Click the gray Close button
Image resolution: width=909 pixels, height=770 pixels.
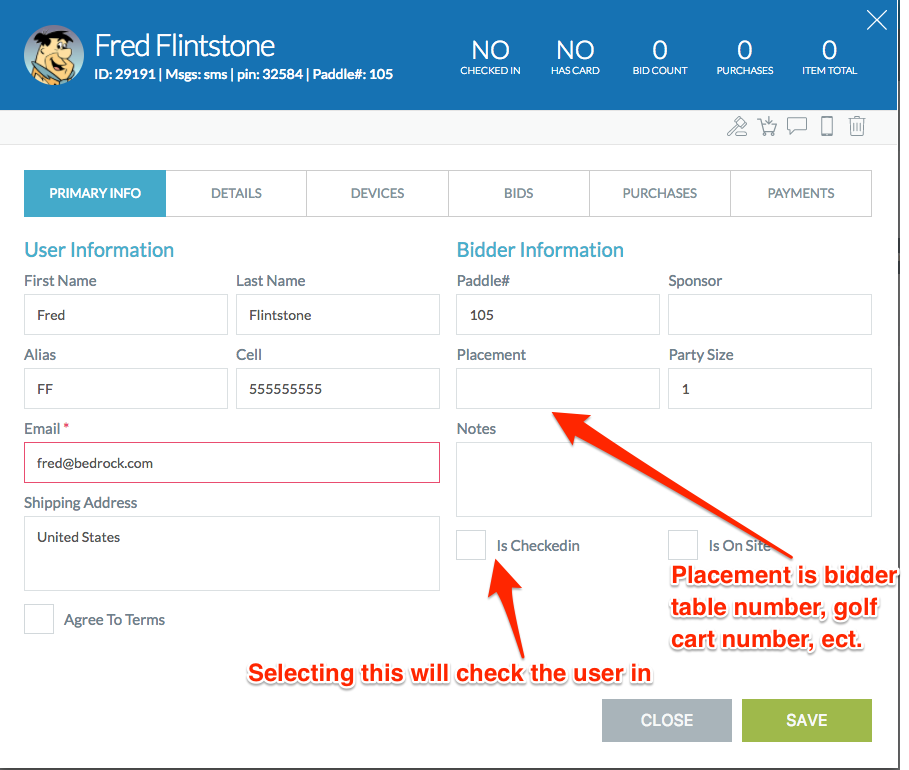pos(667,720)
